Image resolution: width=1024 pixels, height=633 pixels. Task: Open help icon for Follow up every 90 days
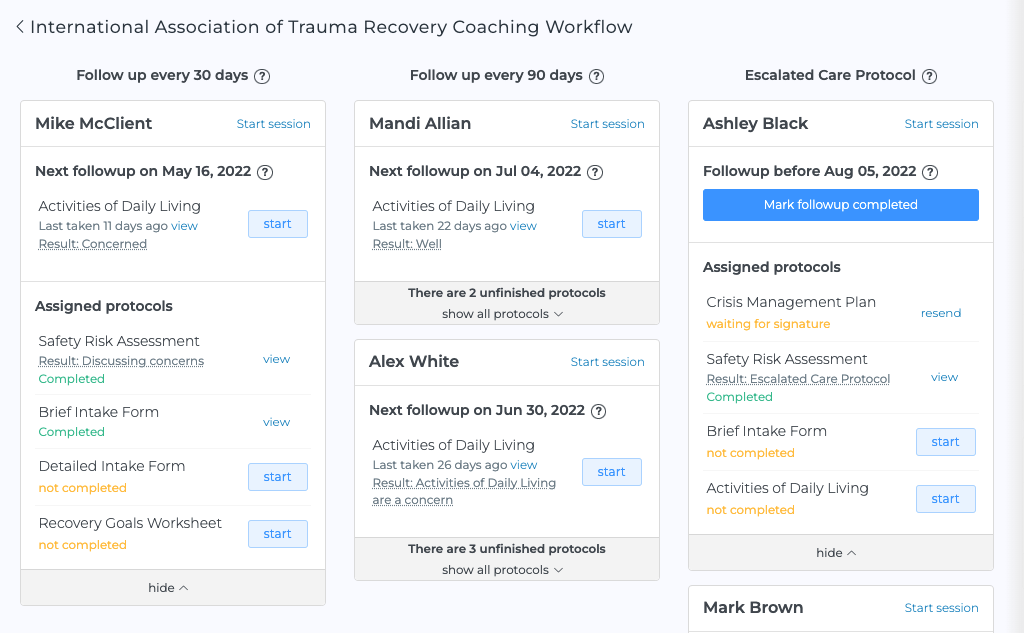point(596,76)
